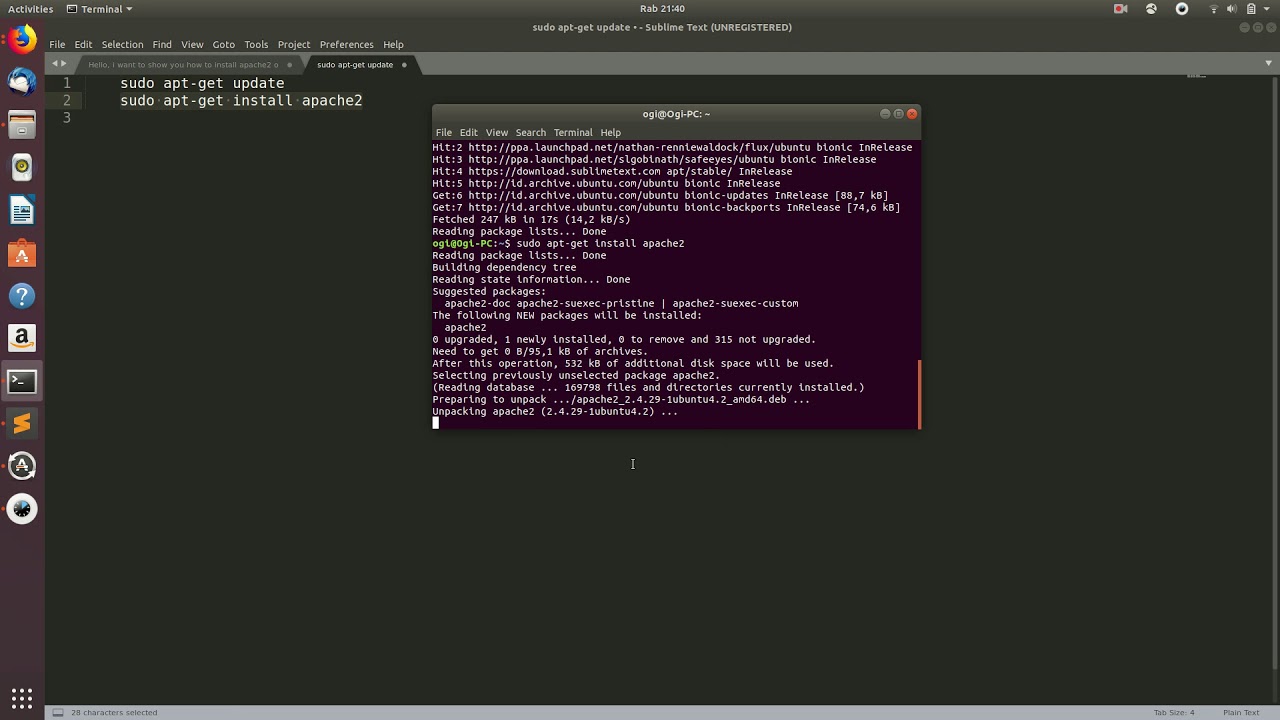Image resolution: width=1280 pixels, height=720 pixels.
Task: Switch to Sublime Text dock icon
Action: pos(22,424)
